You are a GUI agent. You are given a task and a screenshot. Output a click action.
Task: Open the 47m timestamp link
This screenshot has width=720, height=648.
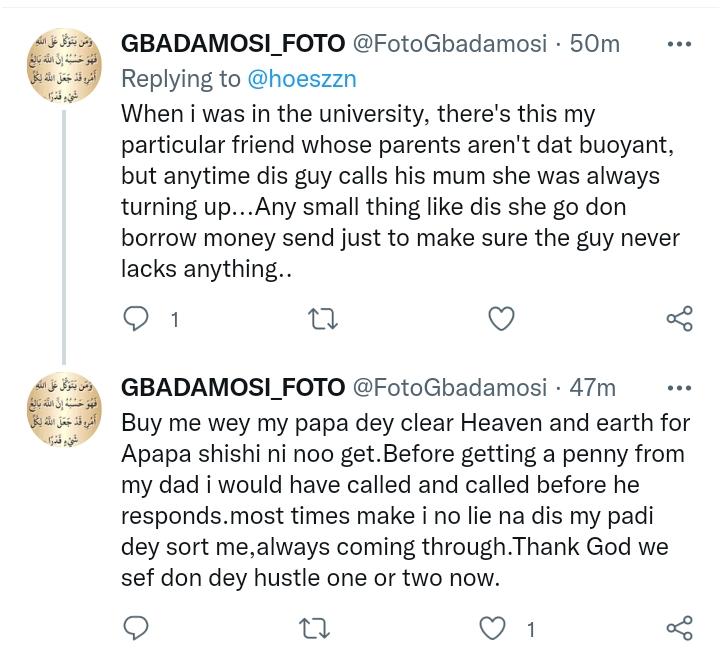point(592,388)
